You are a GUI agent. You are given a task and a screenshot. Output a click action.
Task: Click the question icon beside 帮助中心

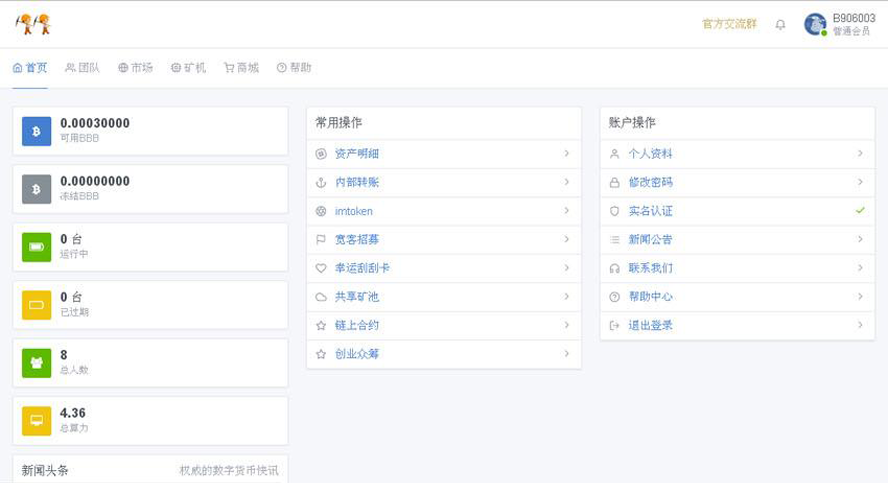(614, 297)
